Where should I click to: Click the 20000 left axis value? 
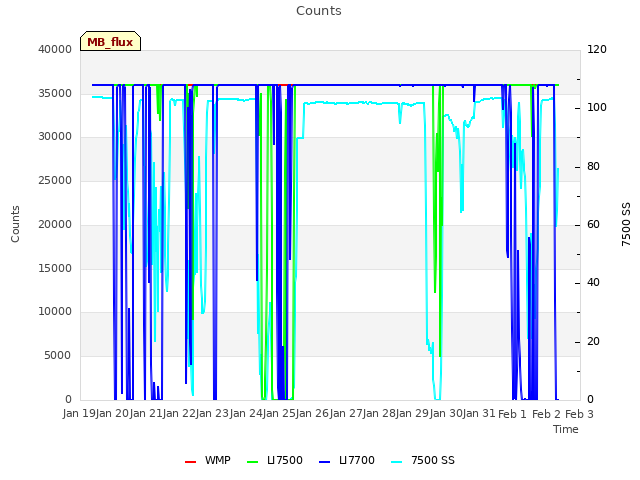55,224
